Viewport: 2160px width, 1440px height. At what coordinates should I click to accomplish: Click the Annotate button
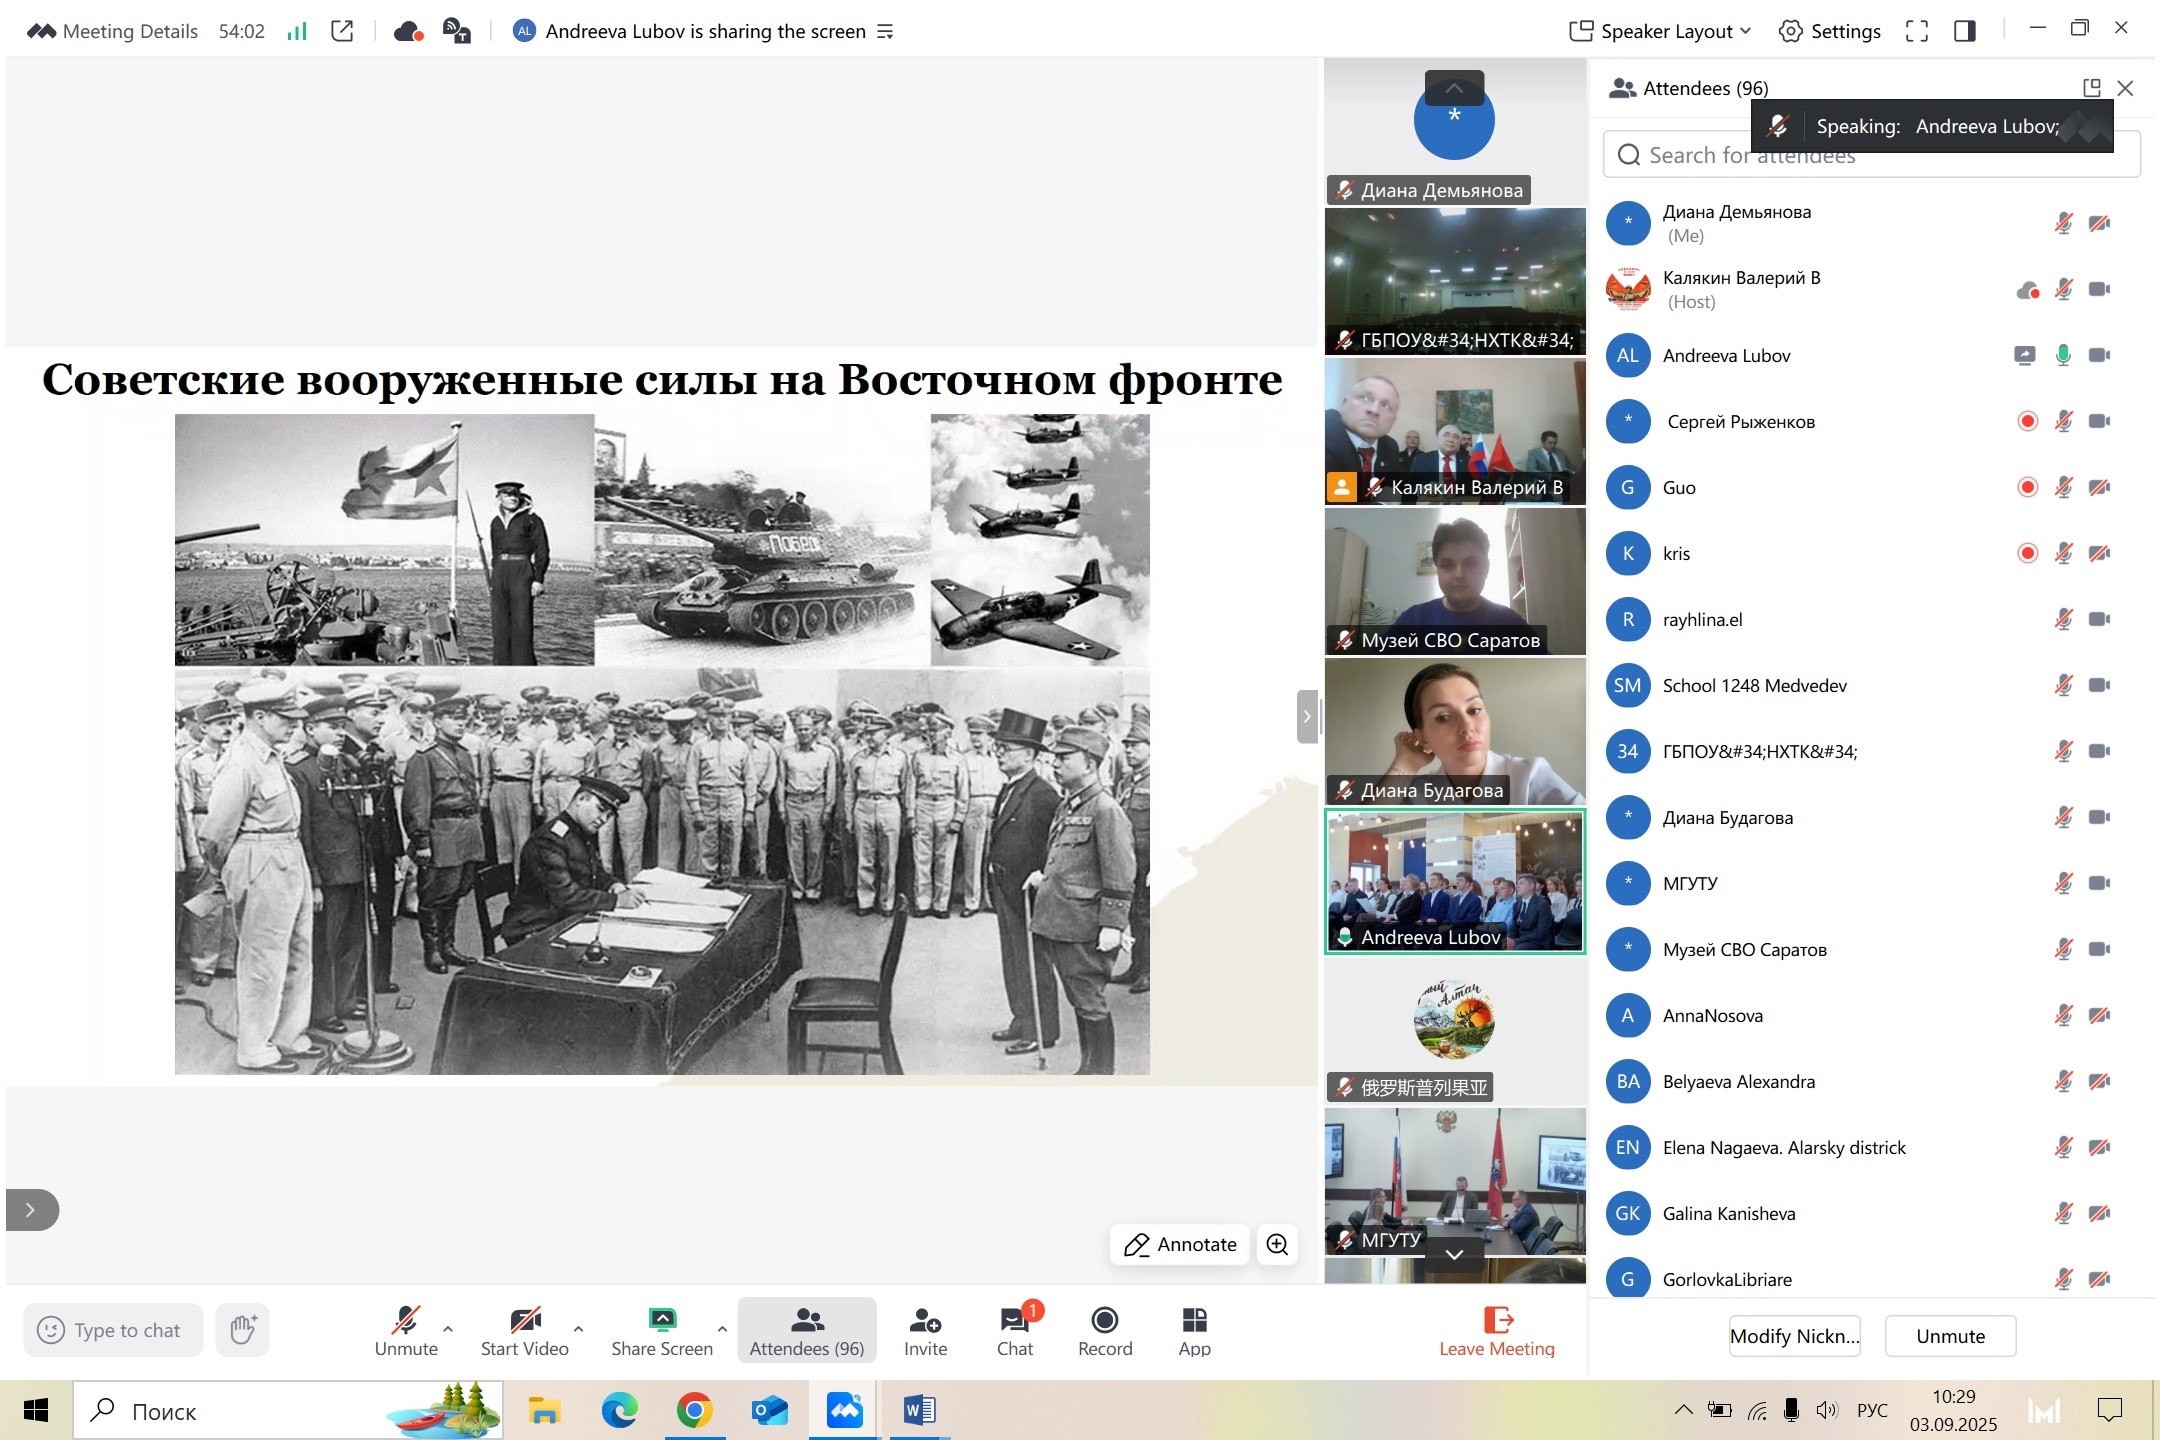coord(1180,1244)
